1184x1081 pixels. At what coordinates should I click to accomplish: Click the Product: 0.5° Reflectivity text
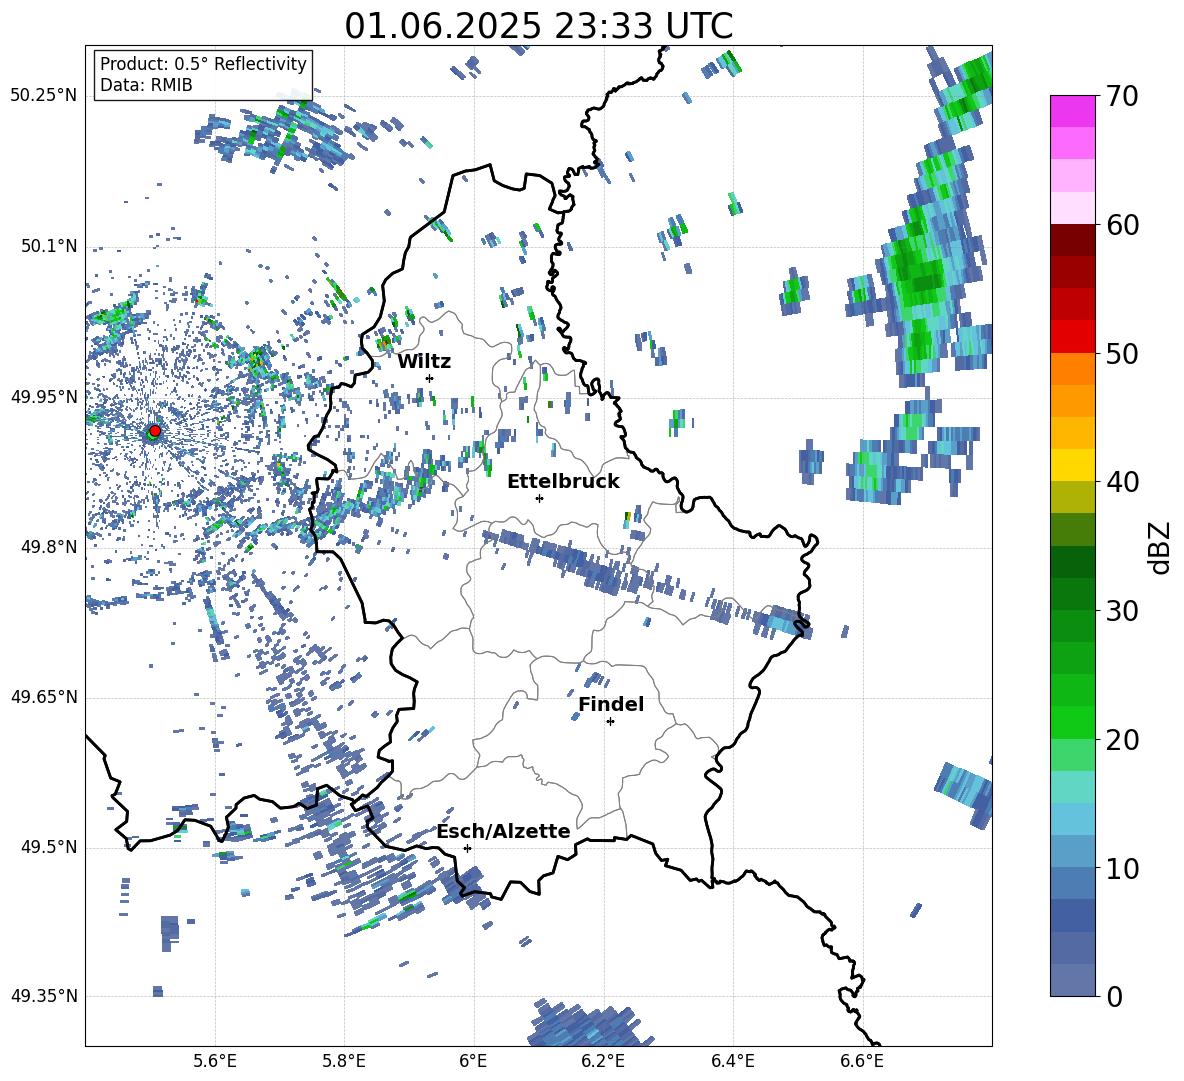pos(203,63)
